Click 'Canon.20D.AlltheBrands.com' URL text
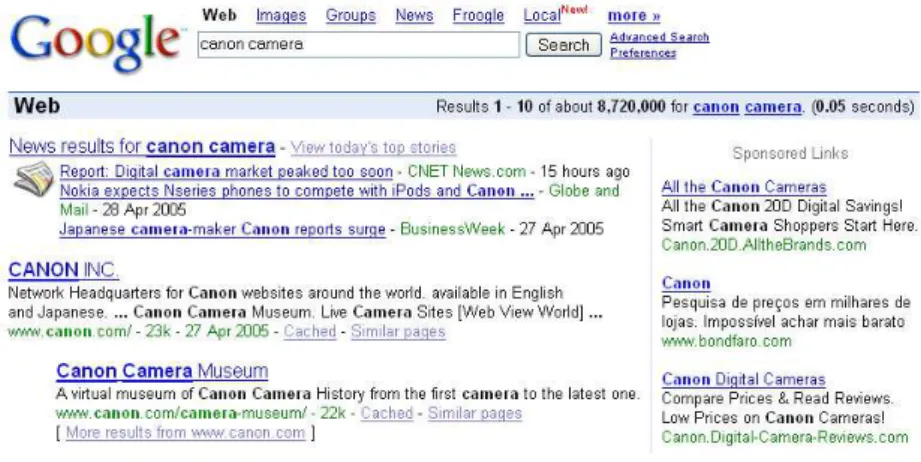 coord(764,245)
